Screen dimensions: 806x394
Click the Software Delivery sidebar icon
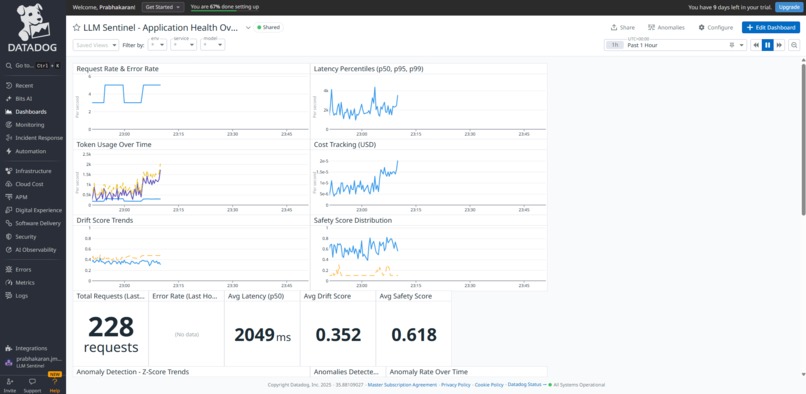tap(9, 223)
